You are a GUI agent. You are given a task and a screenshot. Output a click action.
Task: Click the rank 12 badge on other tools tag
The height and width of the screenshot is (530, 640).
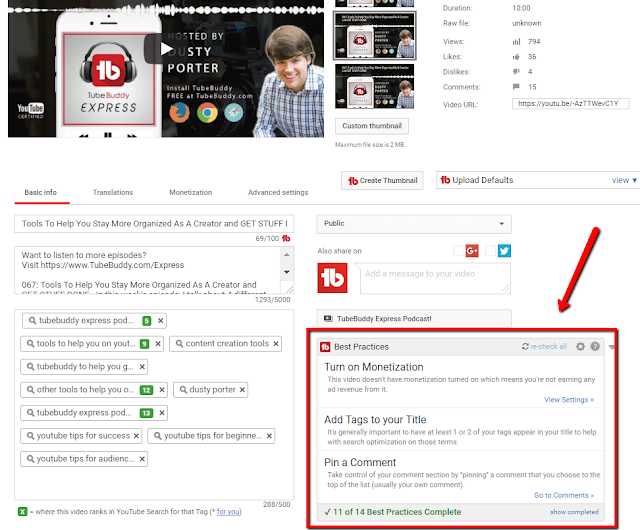click(x=146, y=390)
